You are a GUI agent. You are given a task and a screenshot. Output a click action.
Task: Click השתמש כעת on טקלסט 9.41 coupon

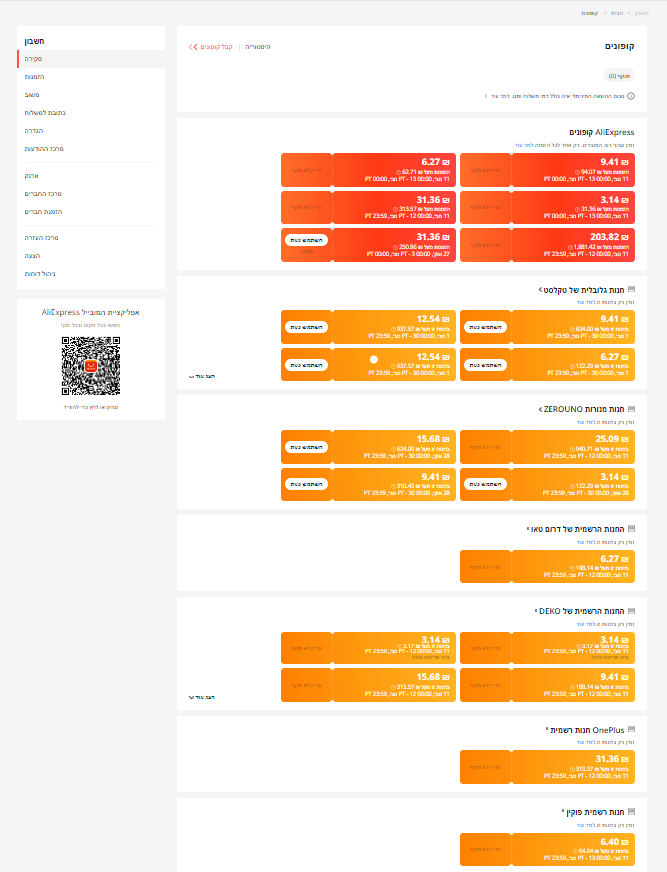pos(485,328)
